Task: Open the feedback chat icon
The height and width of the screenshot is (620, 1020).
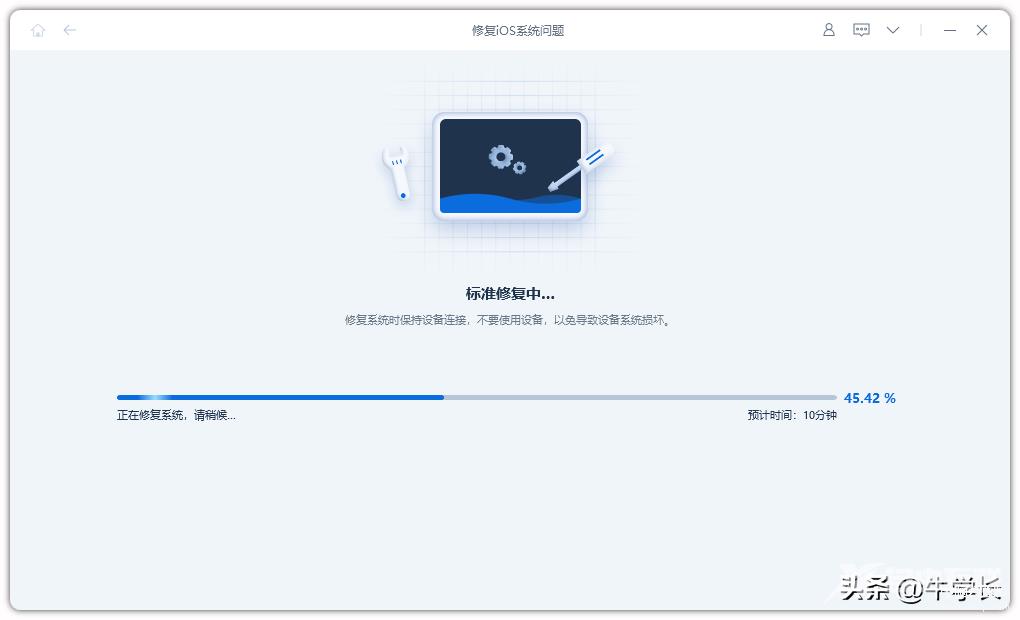Action: [861, 30]
